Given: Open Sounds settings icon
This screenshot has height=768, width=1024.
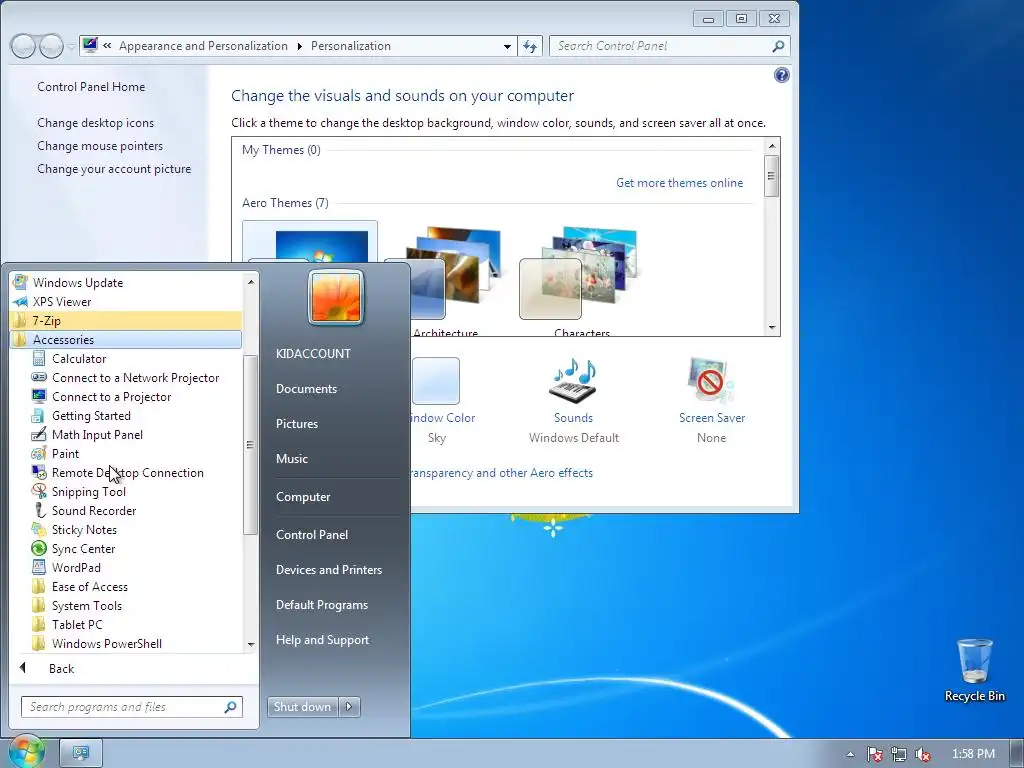Looking at the screenshot, I should point(573,381).
